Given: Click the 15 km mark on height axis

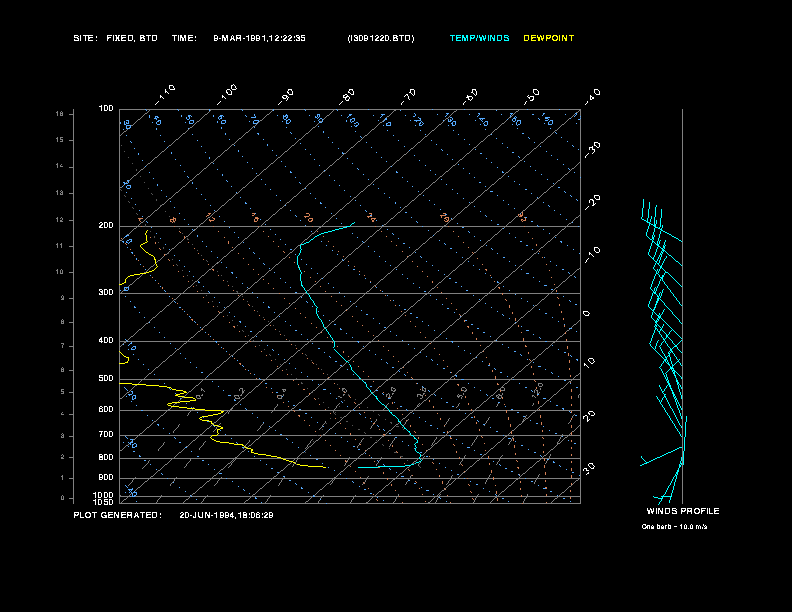Looking at the screenshot, I should coord(60,140).
